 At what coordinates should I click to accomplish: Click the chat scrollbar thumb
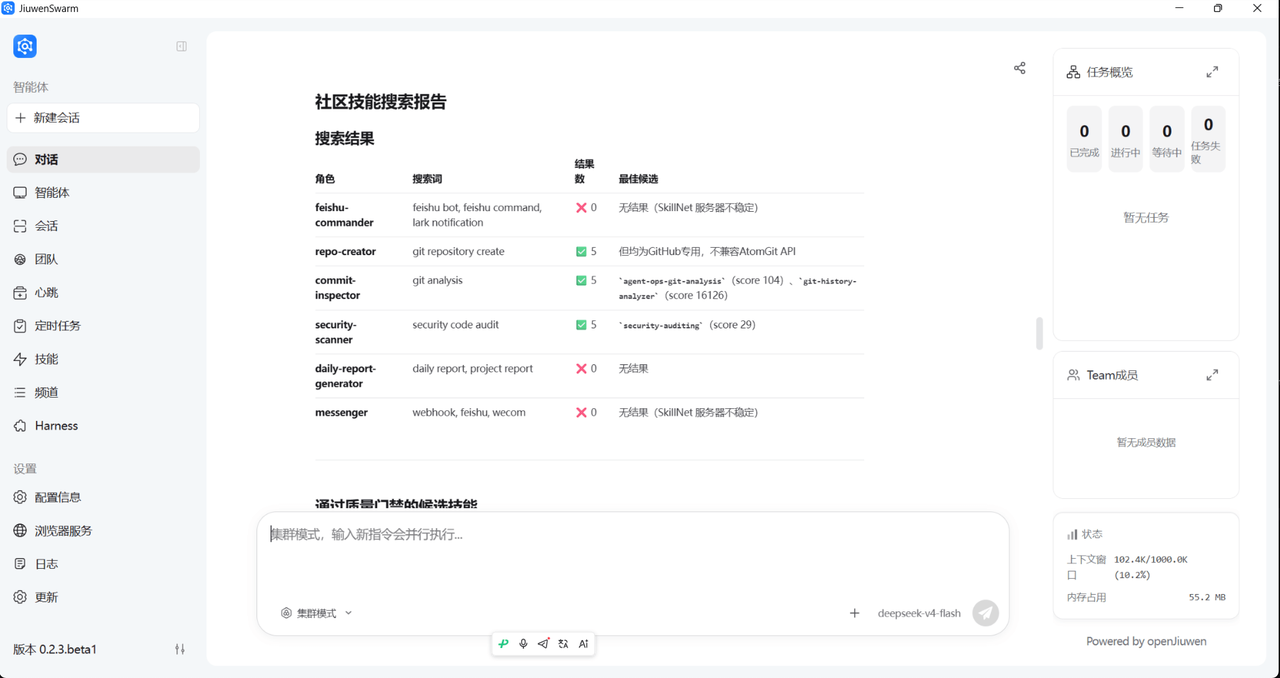point(1039,334)
